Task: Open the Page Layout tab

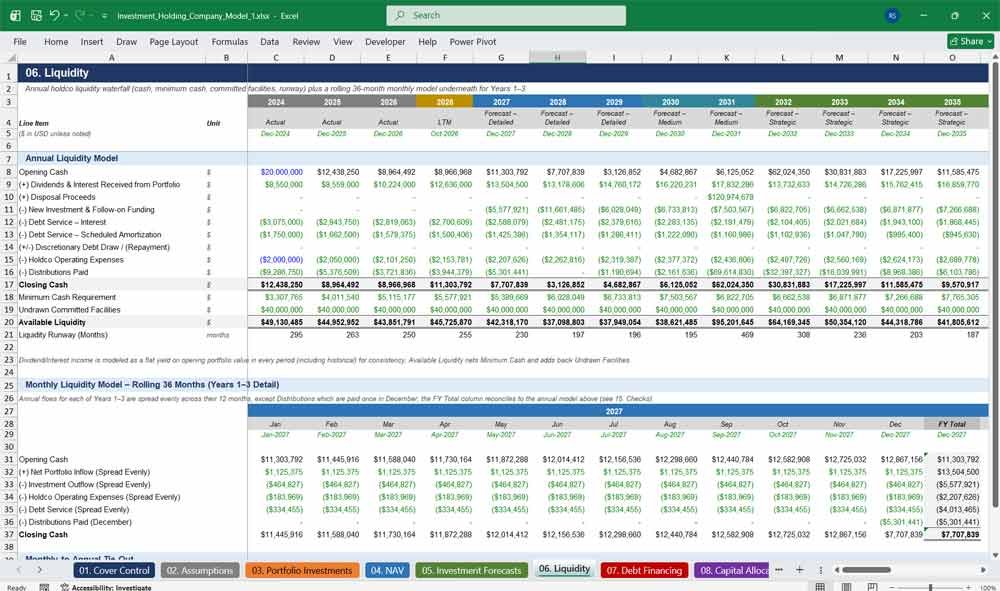Action: point(173,41)
